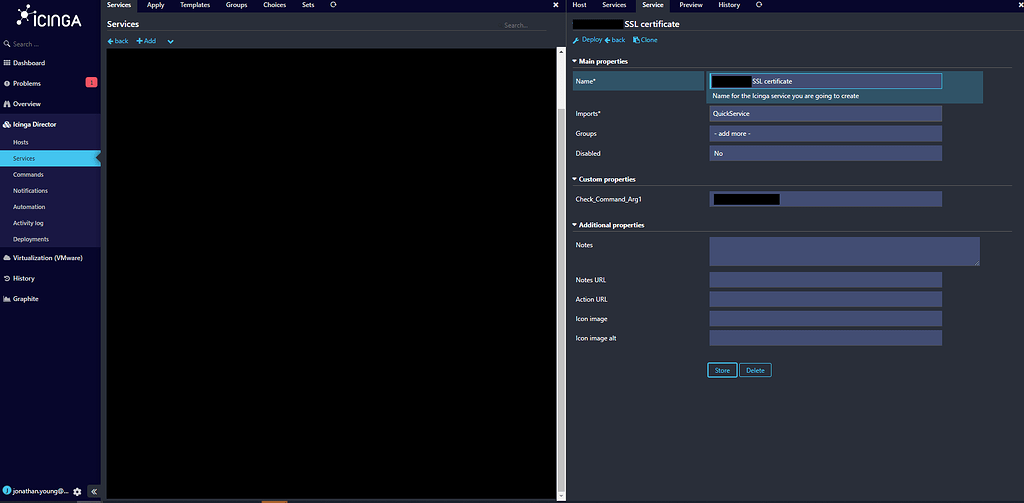Open Automation under Icinga Director
The width and height of the screenshot is (1024, 503).
[29, 206]
